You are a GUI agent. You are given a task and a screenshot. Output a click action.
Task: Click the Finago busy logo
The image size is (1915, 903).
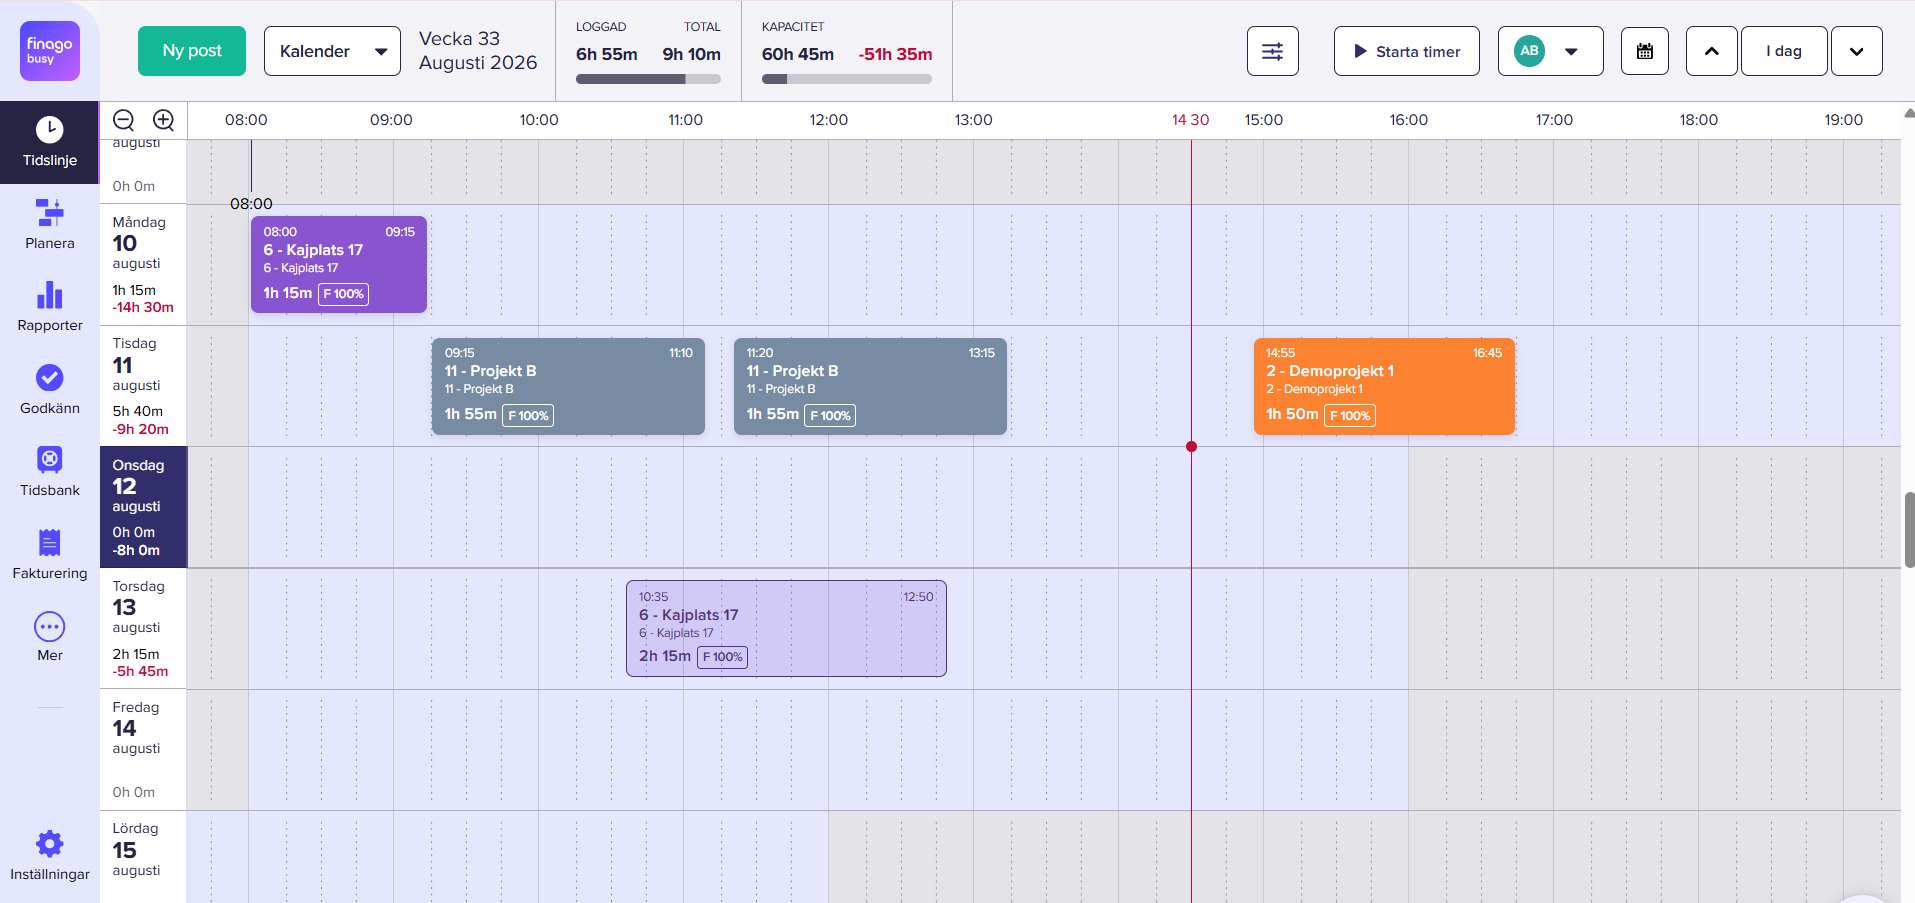50,51
